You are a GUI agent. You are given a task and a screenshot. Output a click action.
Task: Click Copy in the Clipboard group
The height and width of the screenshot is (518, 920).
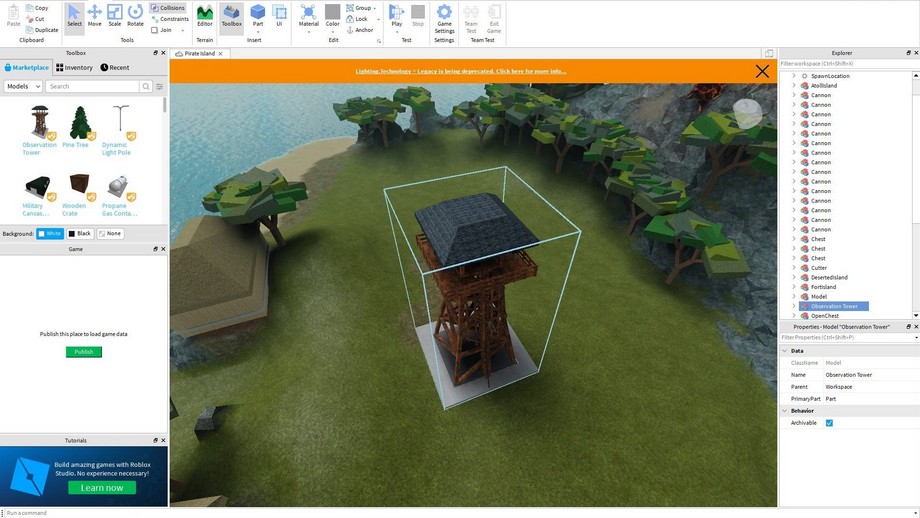pos(37,8)
